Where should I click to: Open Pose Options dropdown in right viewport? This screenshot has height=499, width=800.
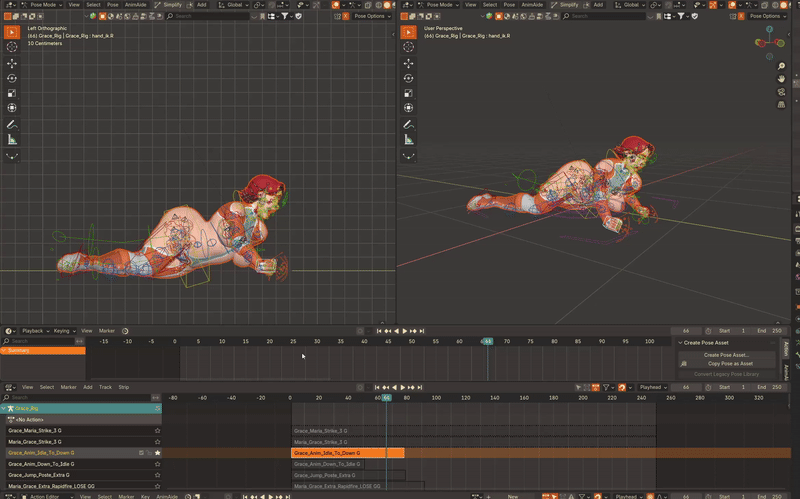click(x=768, y=16)
